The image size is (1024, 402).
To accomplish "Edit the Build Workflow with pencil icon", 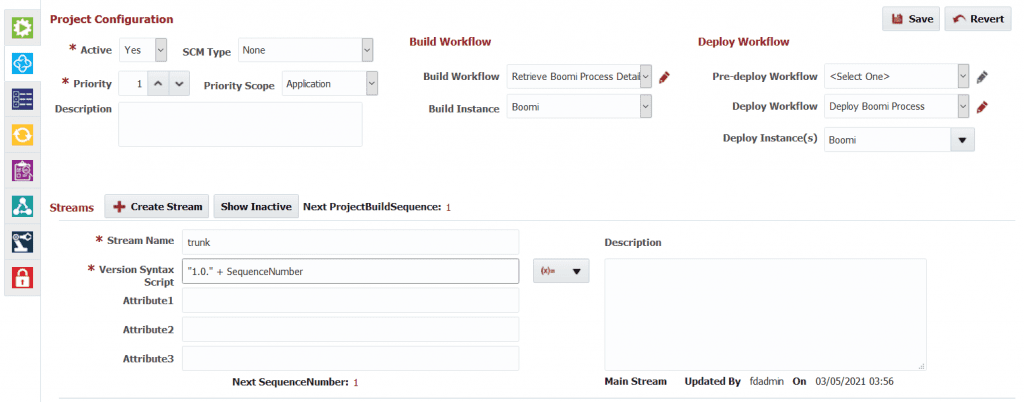I will pyautogui.click(x=664, y=77).
